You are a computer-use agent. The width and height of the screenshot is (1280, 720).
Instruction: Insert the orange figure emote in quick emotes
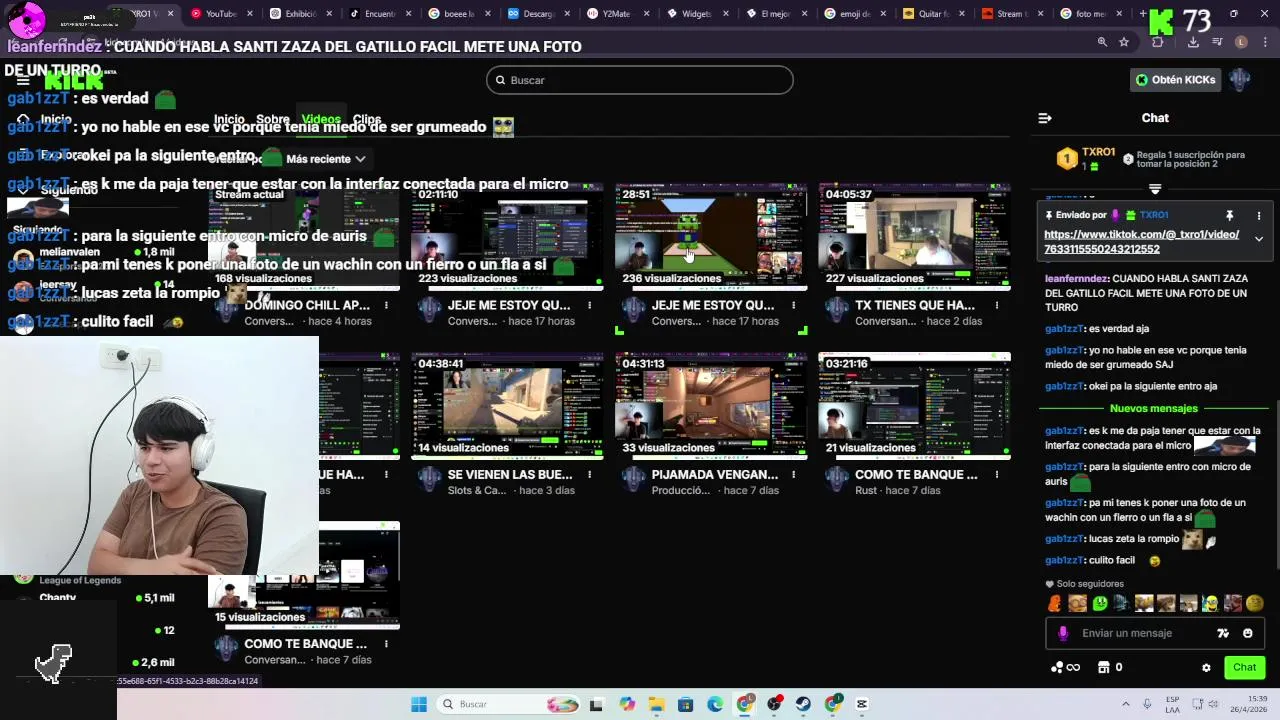click(x=1054, y=603)
